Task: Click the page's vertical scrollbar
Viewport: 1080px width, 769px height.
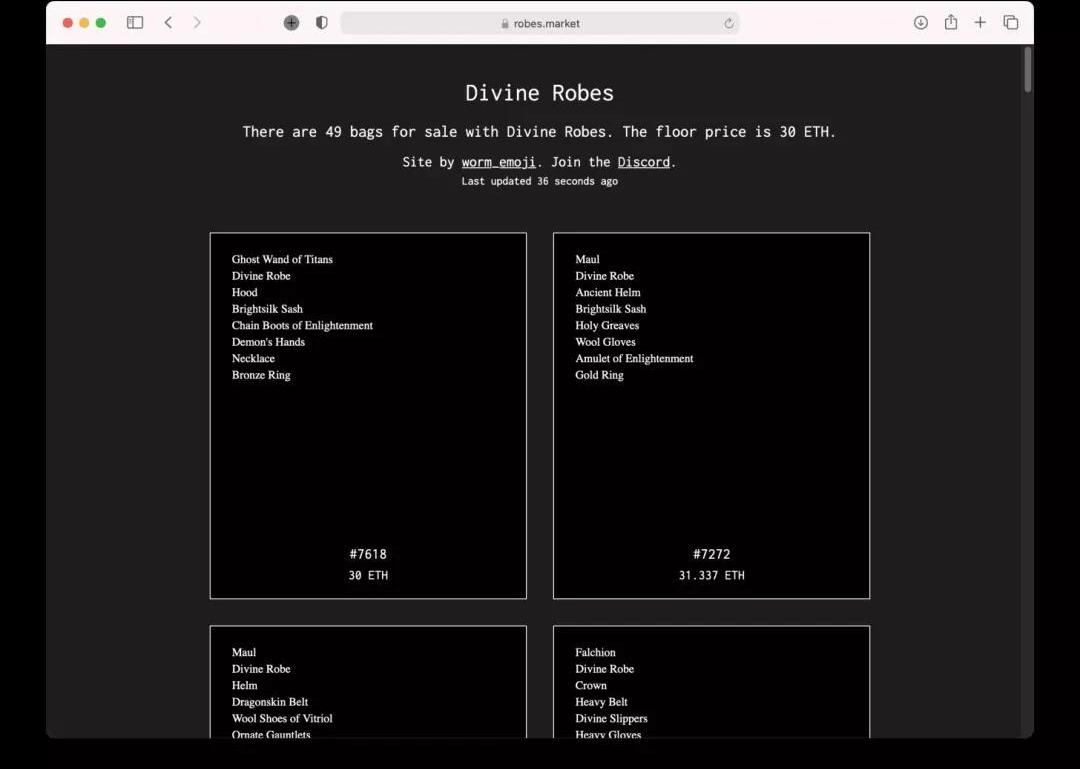Action: (1027, 70)
